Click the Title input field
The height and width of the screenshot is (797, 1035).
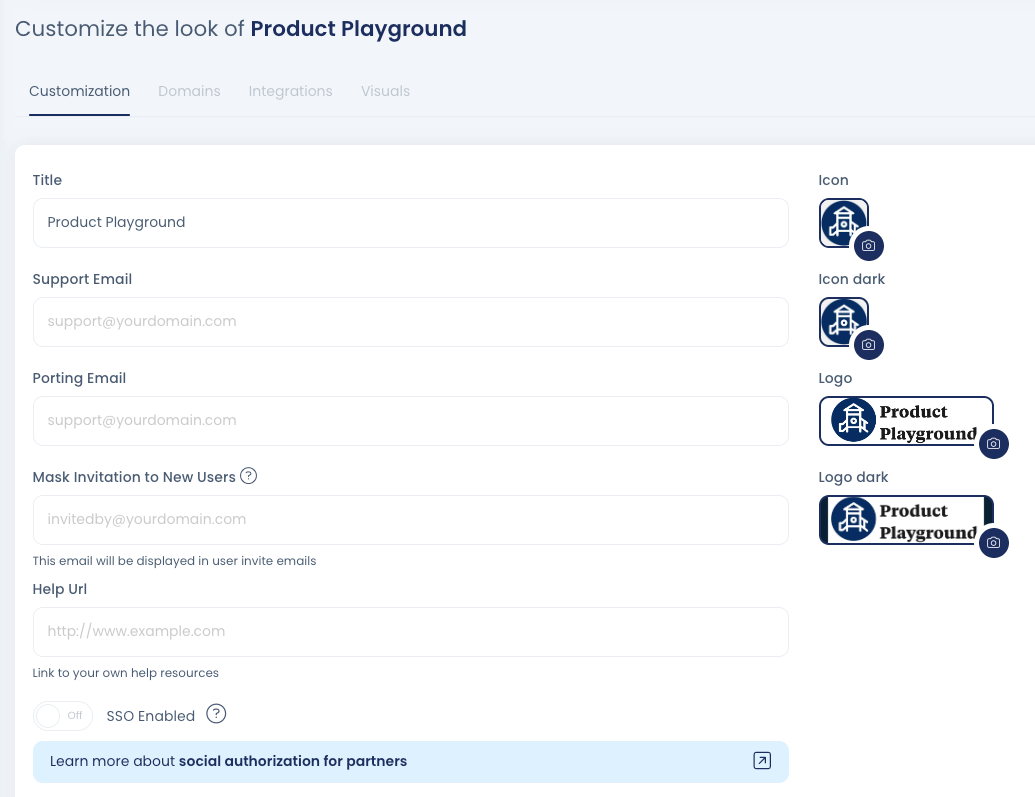[x=410, y=222]
